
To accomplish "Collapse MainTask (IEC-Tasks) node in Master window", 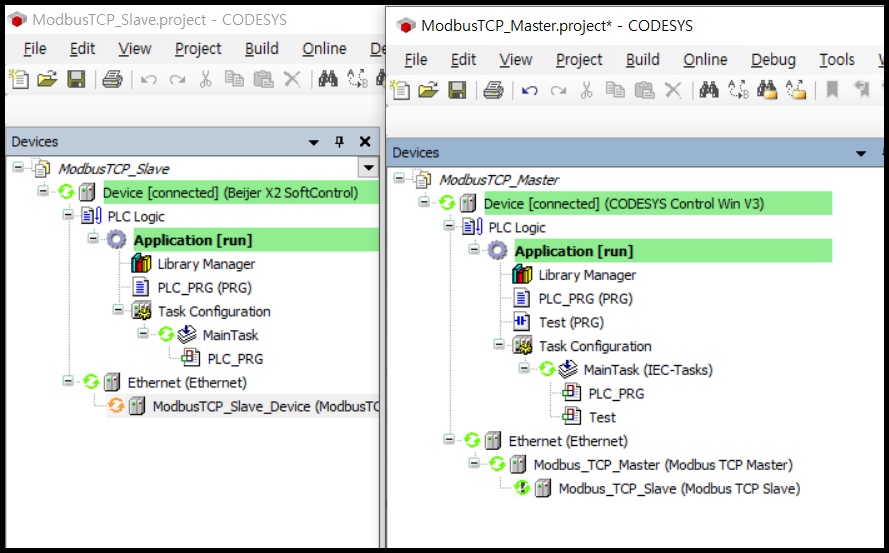I will pyautogui.click(x=524, y=368).
